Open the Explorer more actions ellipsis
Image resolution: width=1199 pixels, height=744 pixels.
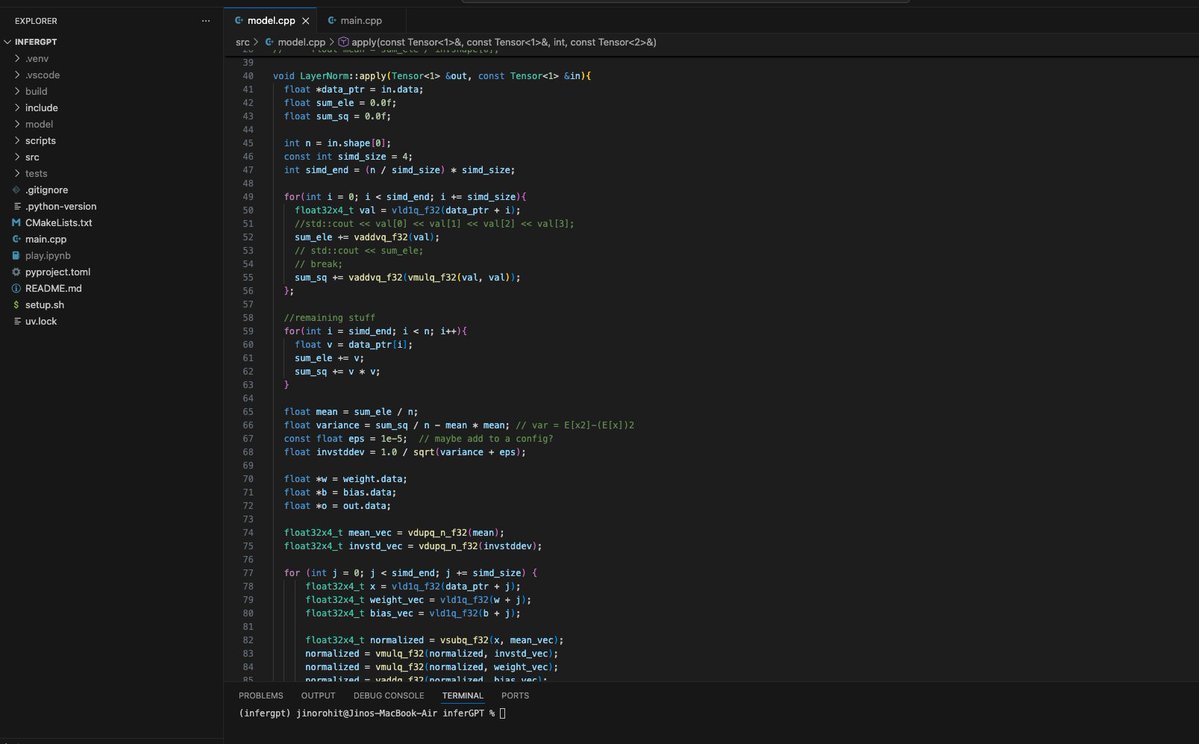point(206,21)
